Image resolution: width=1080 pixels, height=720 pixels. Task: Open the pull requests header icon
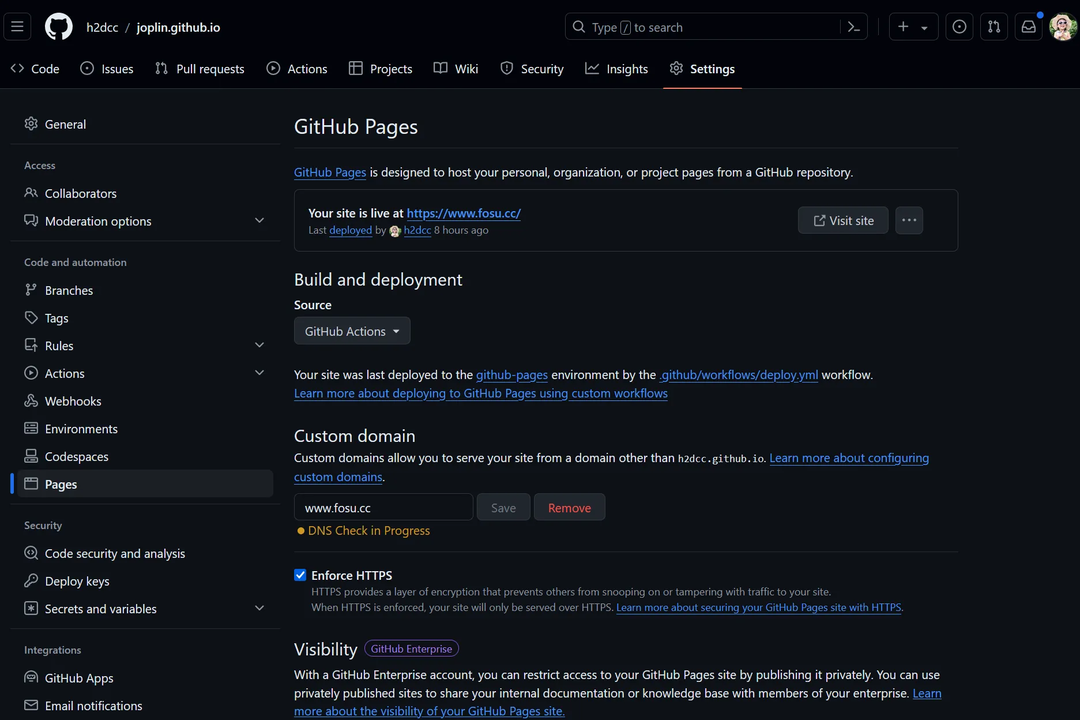[x=994, y=27]
